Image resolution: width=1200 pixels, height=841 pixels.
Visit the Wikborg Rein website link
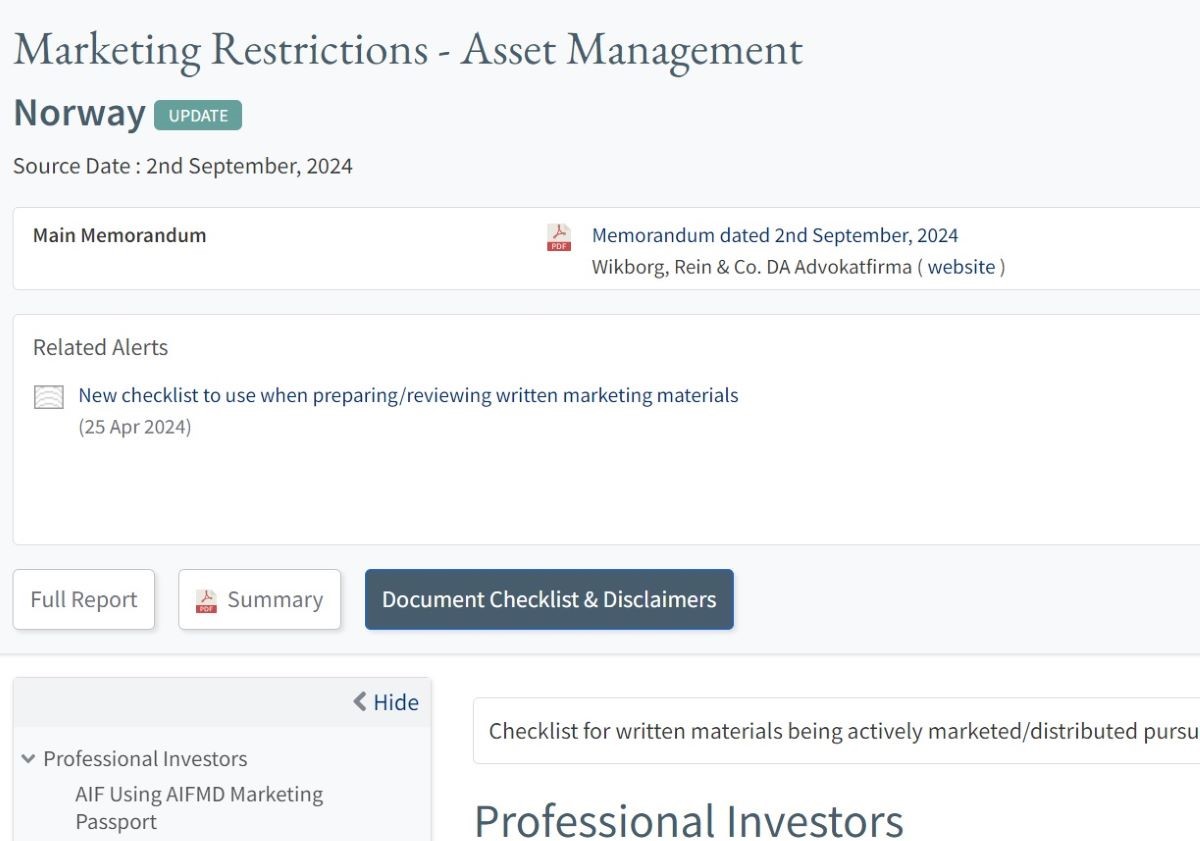pos(961,267)
